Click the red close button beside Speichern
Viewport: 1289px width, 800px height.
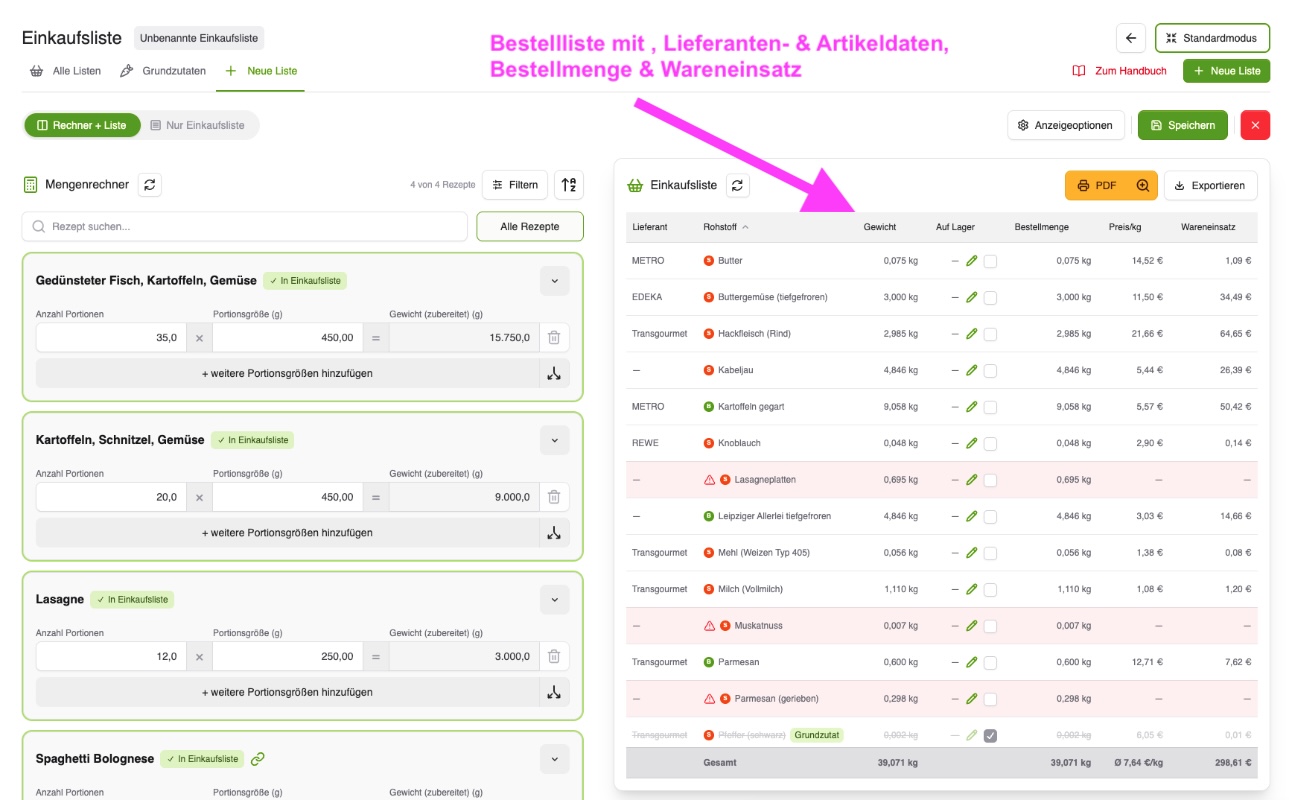[x=1255, y=125]
